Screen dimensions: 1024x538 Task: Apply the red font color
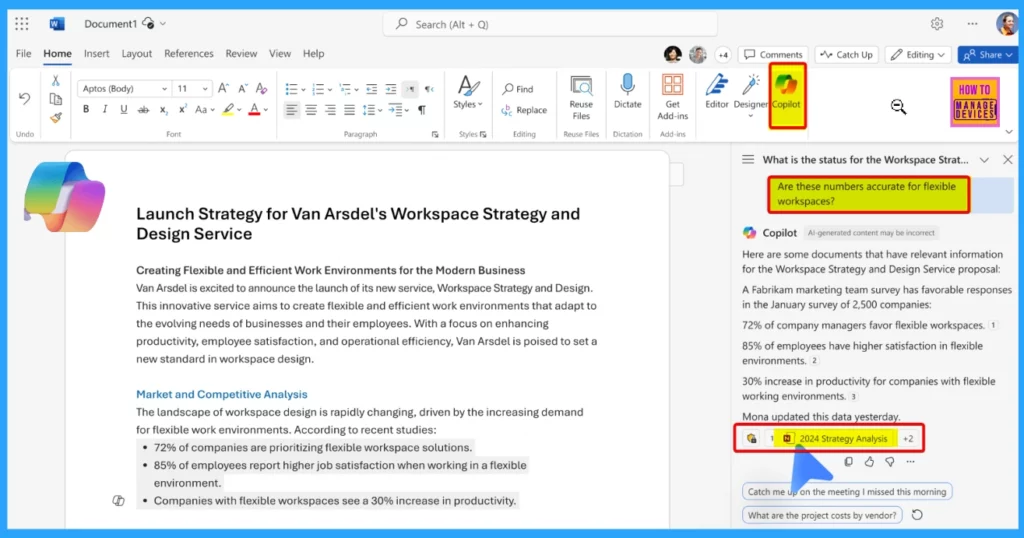(x=254, y=110)
